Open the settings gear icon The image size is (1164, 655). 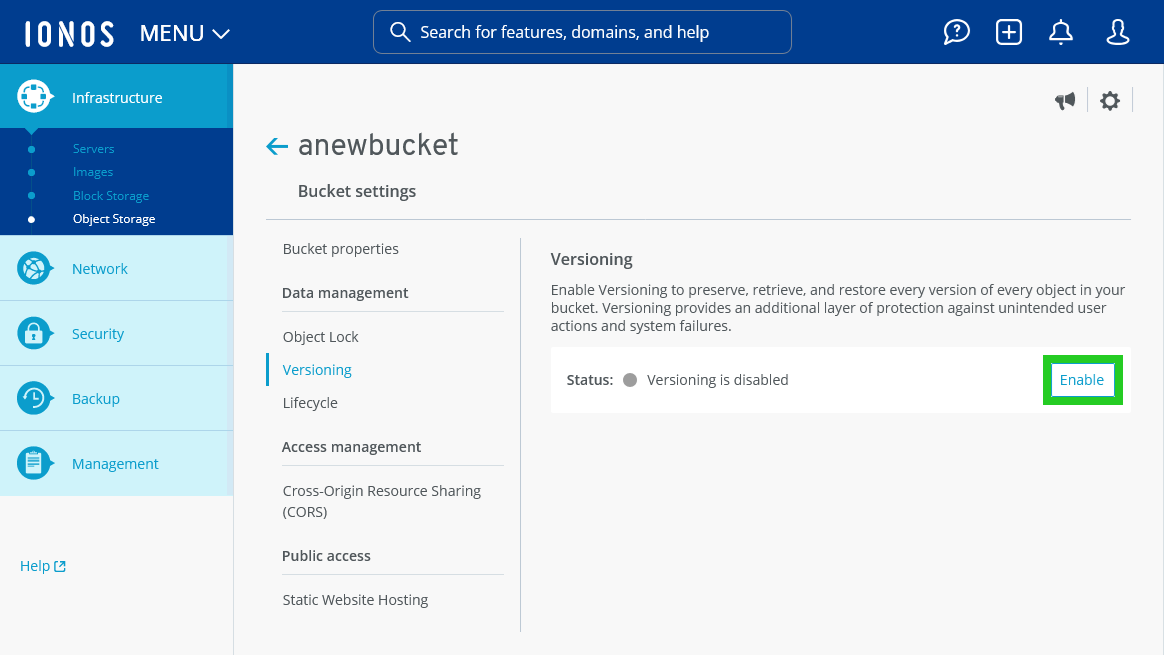pyautogui.click(x=1110, y=100)
